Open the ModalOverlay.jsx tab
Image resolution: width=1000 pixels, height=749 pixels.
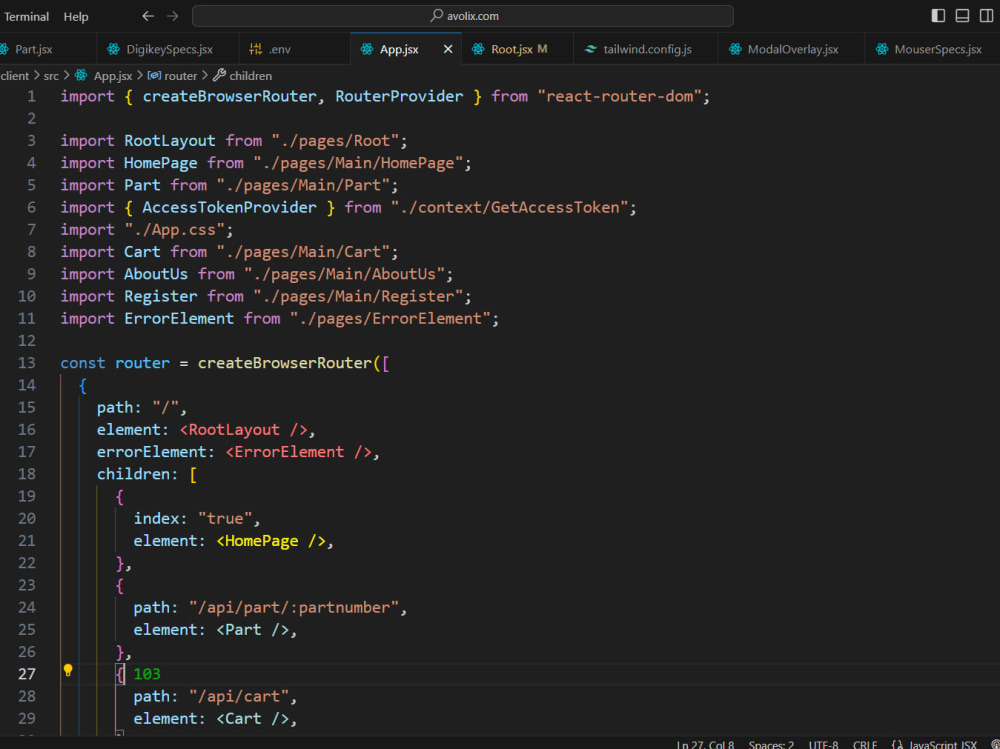coord(793,49)
